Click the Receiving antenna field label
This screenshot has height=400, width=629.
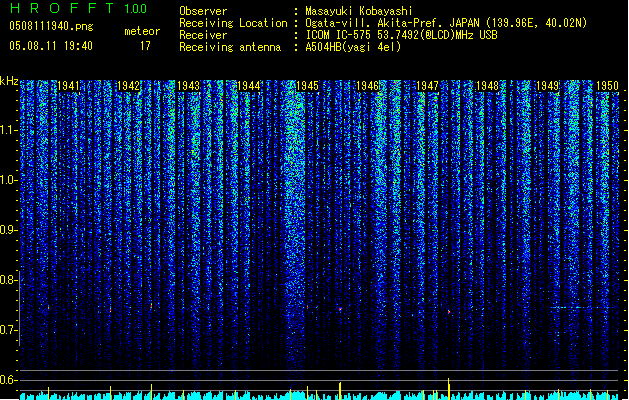pos(230,47)
